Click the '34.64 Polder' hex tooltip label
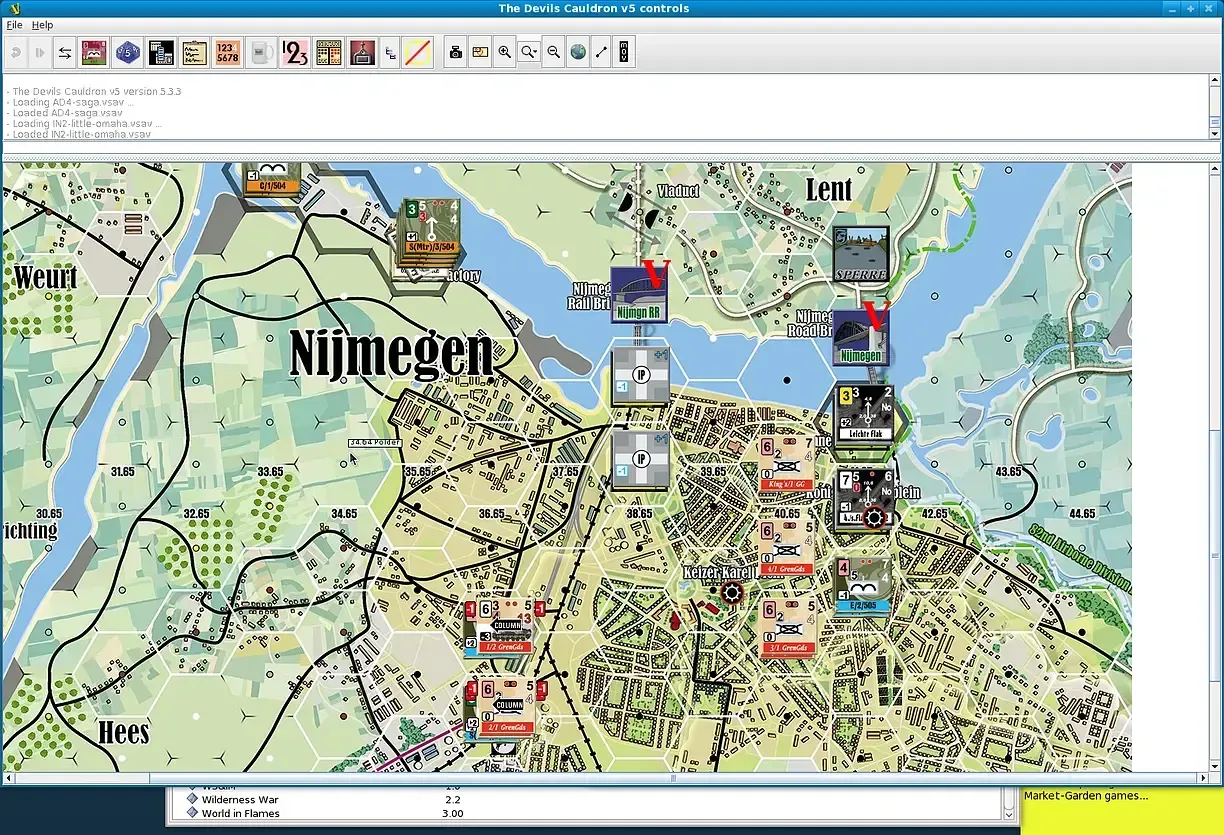 (x=375, y=442)
